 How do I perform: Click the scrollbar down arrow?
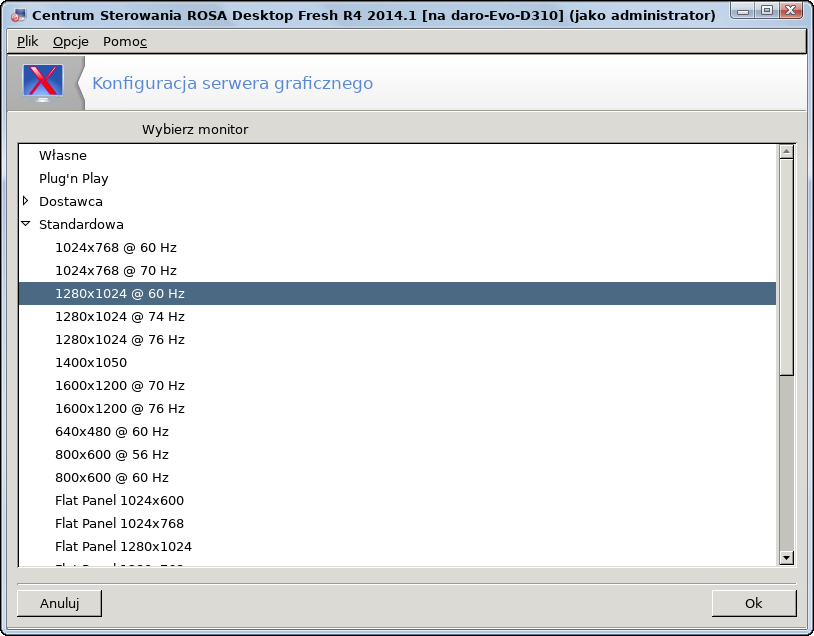coord(786,558)
